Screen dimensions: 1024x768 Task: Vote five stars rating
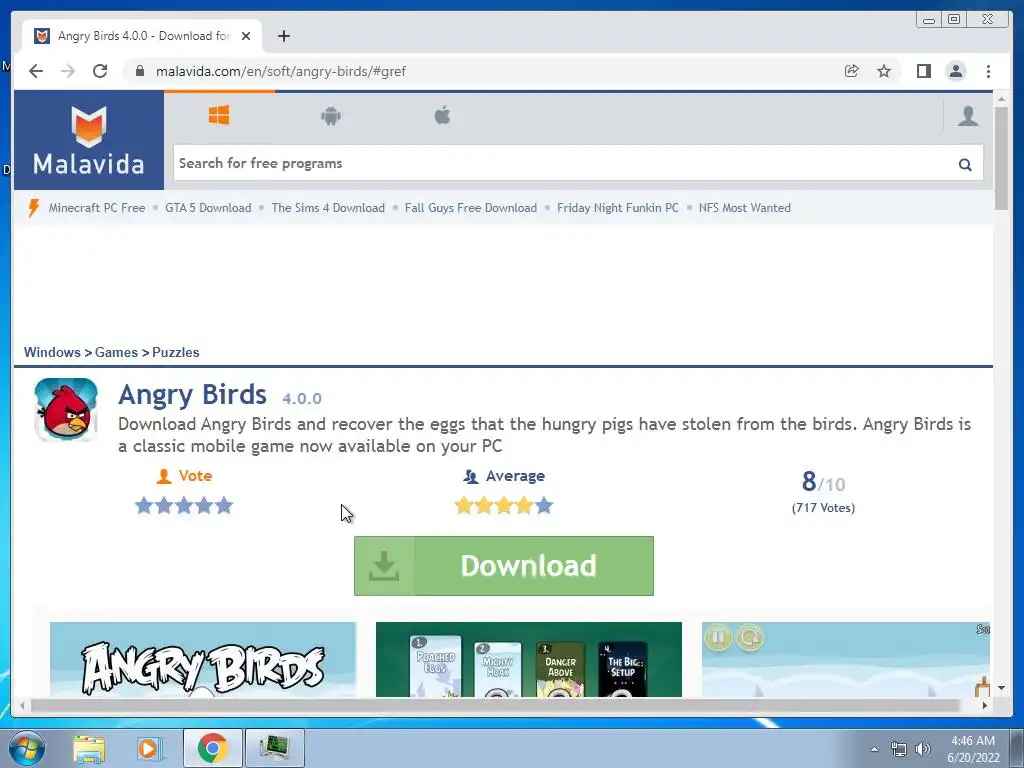pyautogui.click(x=224, y=505)
